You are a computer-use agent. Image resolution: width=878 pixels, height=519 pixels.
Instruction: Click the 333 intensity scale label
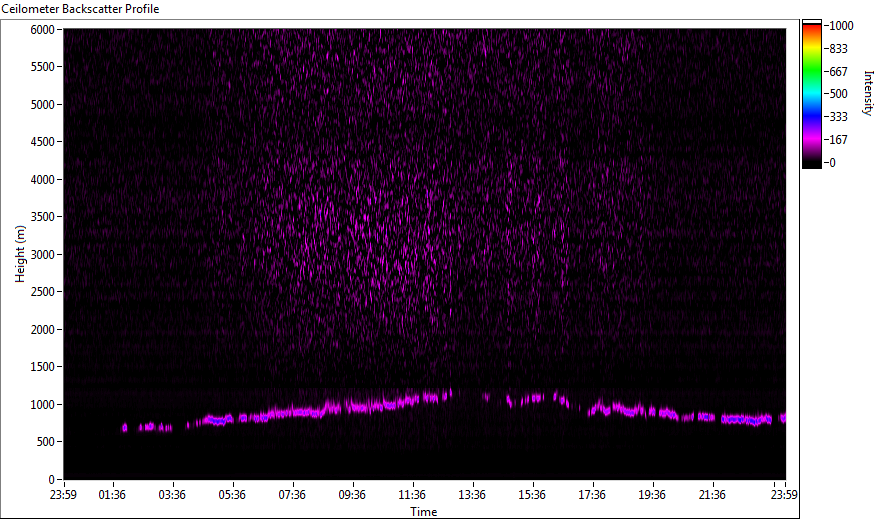pyautogui.click(x=838, y=117)
